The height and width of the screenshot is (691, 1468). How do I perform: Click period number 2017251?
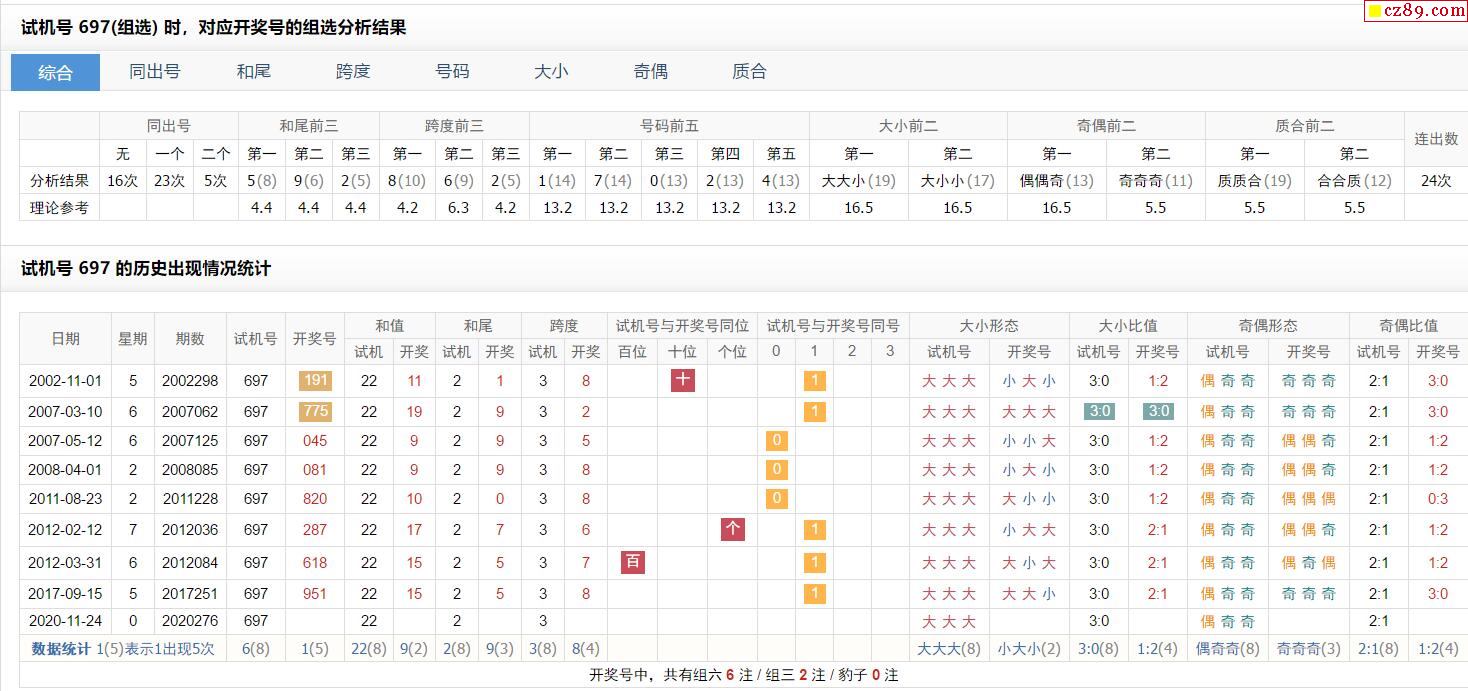click(x=190, y=594)
